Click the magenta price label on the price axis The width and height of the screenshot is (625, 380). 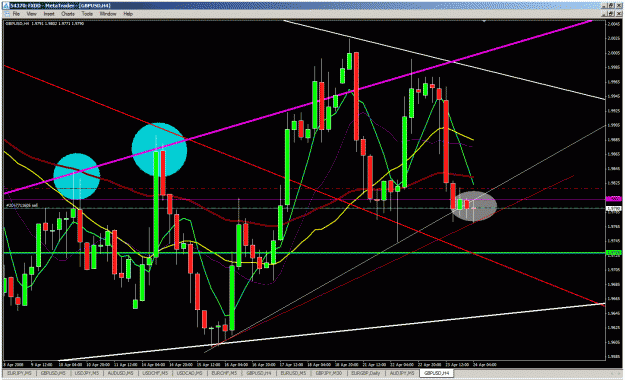tap(613, 199)
